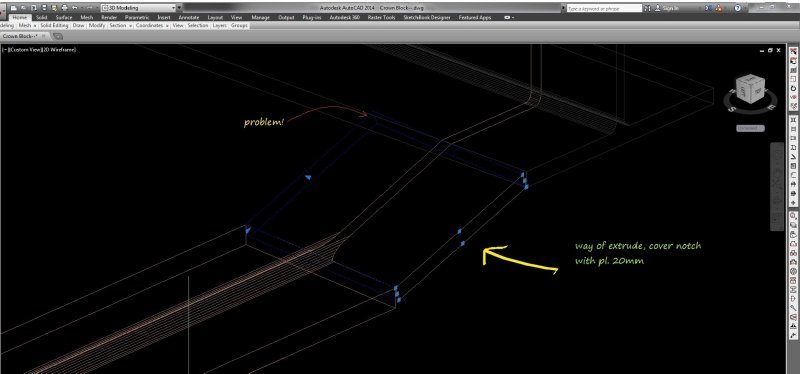Click the zoom magnifier icon in right toolbar
The image size is (800, 374).
[x=793, y=216]
